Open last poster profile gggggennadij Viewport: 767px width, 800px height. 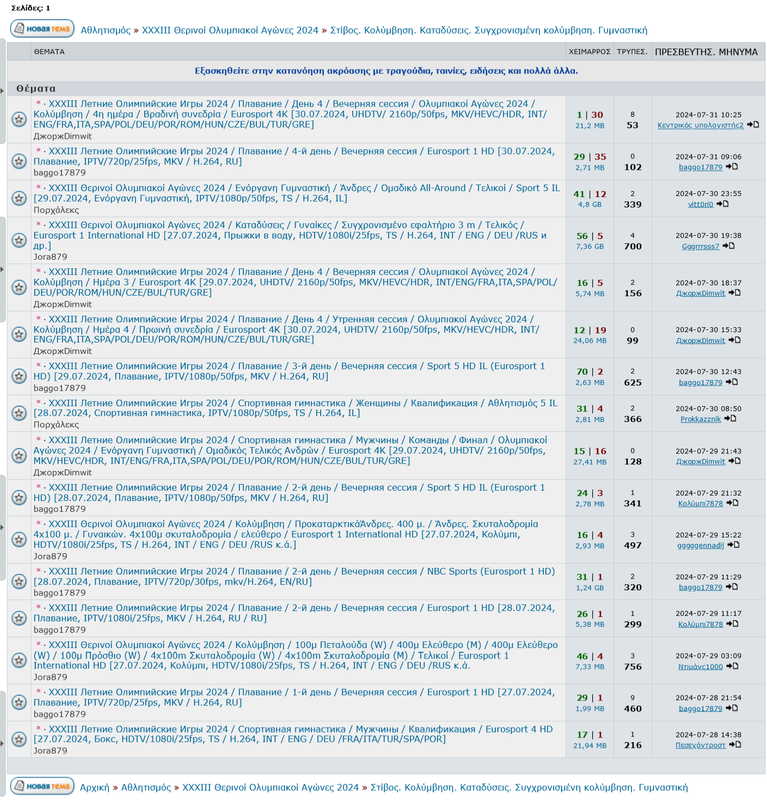point(700,545)
